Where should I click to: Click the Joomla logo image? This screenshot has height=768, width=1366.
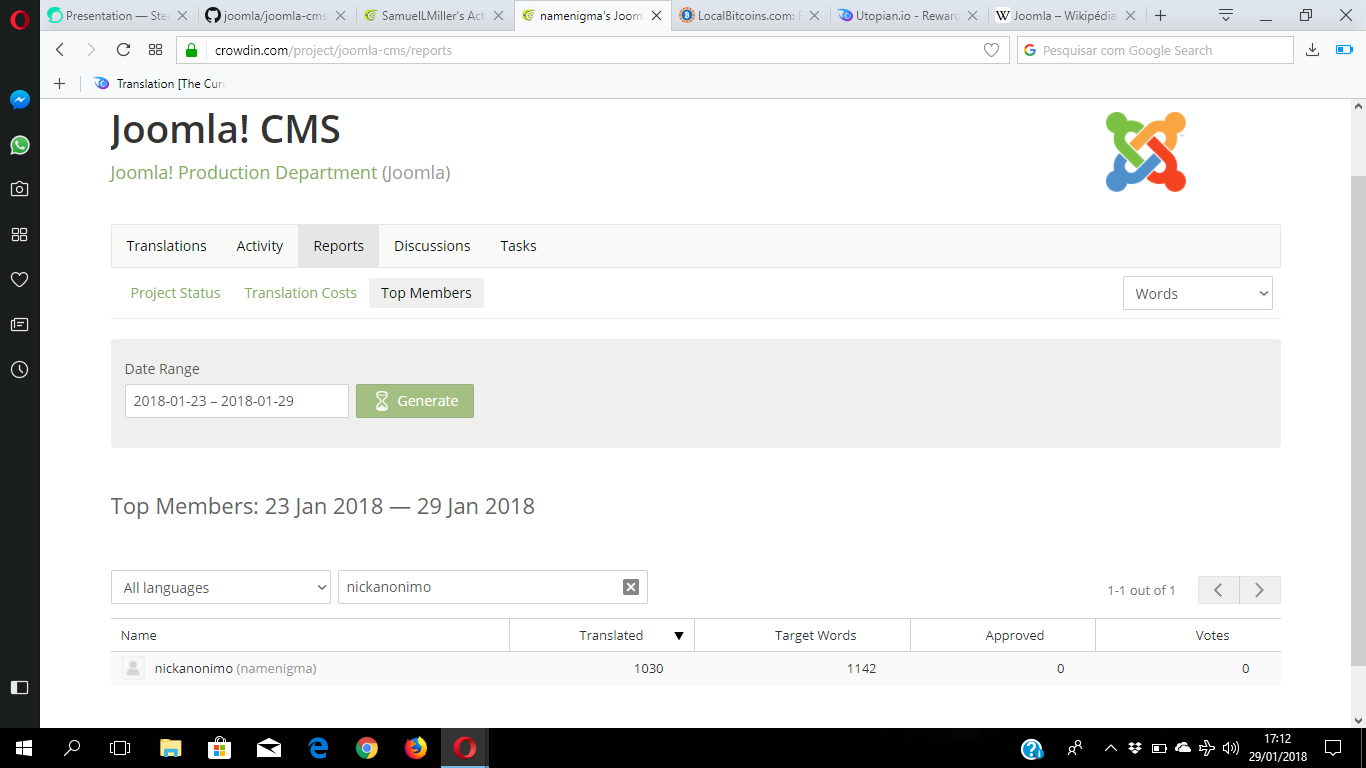pos(1146,152)
